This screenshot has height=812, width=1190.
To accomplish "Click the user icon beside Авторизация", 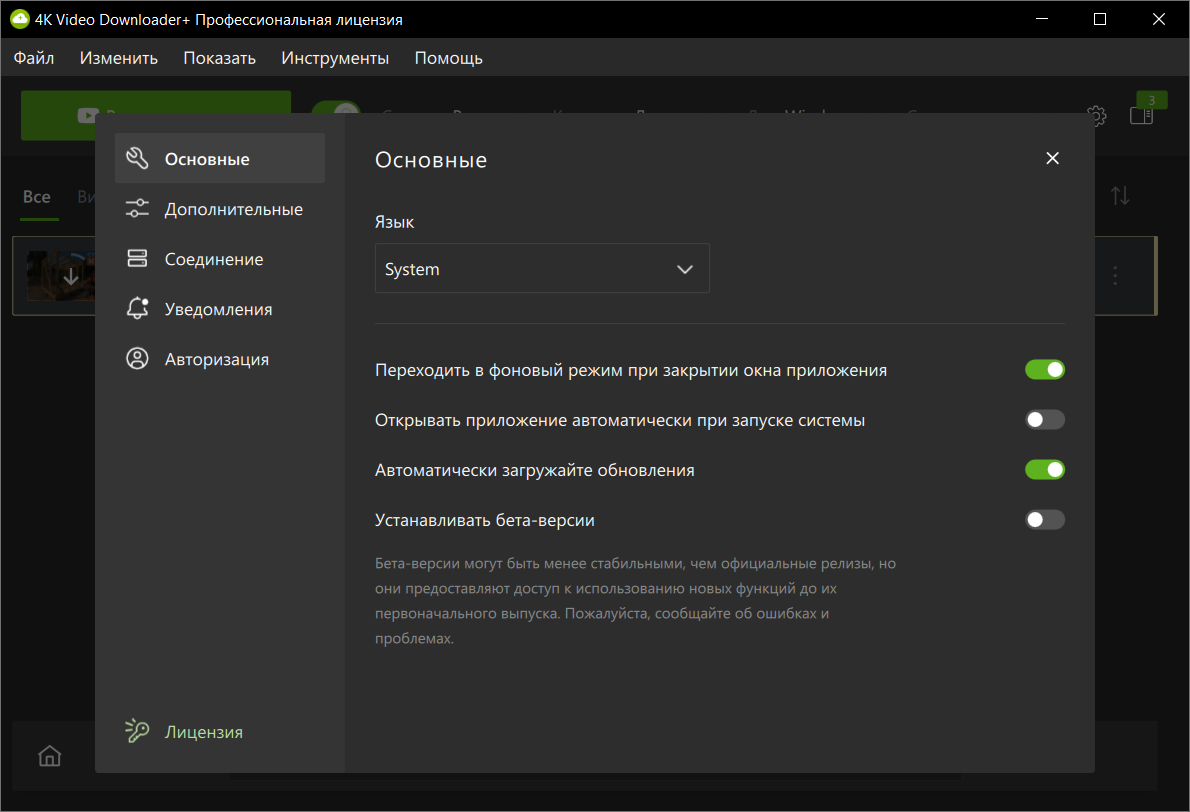I will 137,358.
